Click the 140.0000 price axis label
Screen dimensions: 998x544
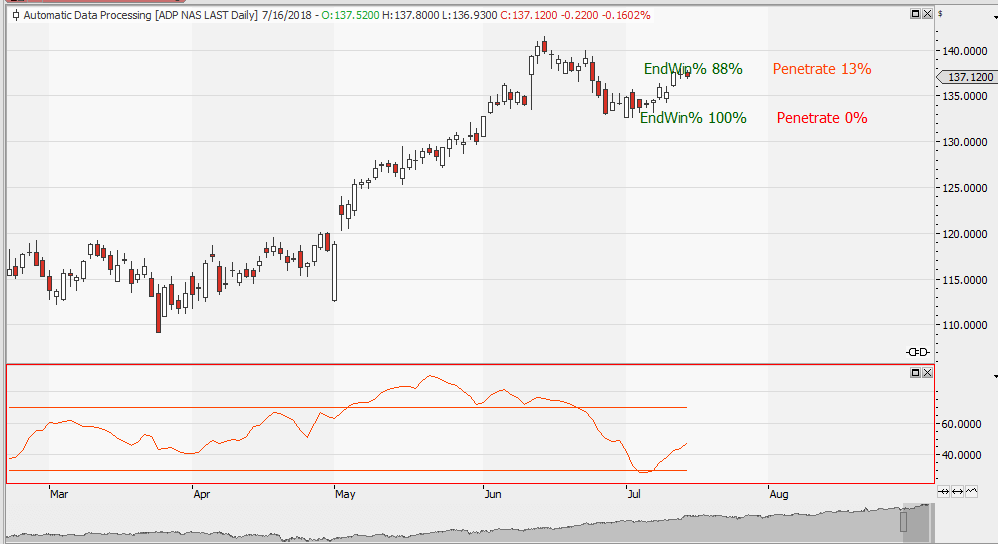pos(964,51)
